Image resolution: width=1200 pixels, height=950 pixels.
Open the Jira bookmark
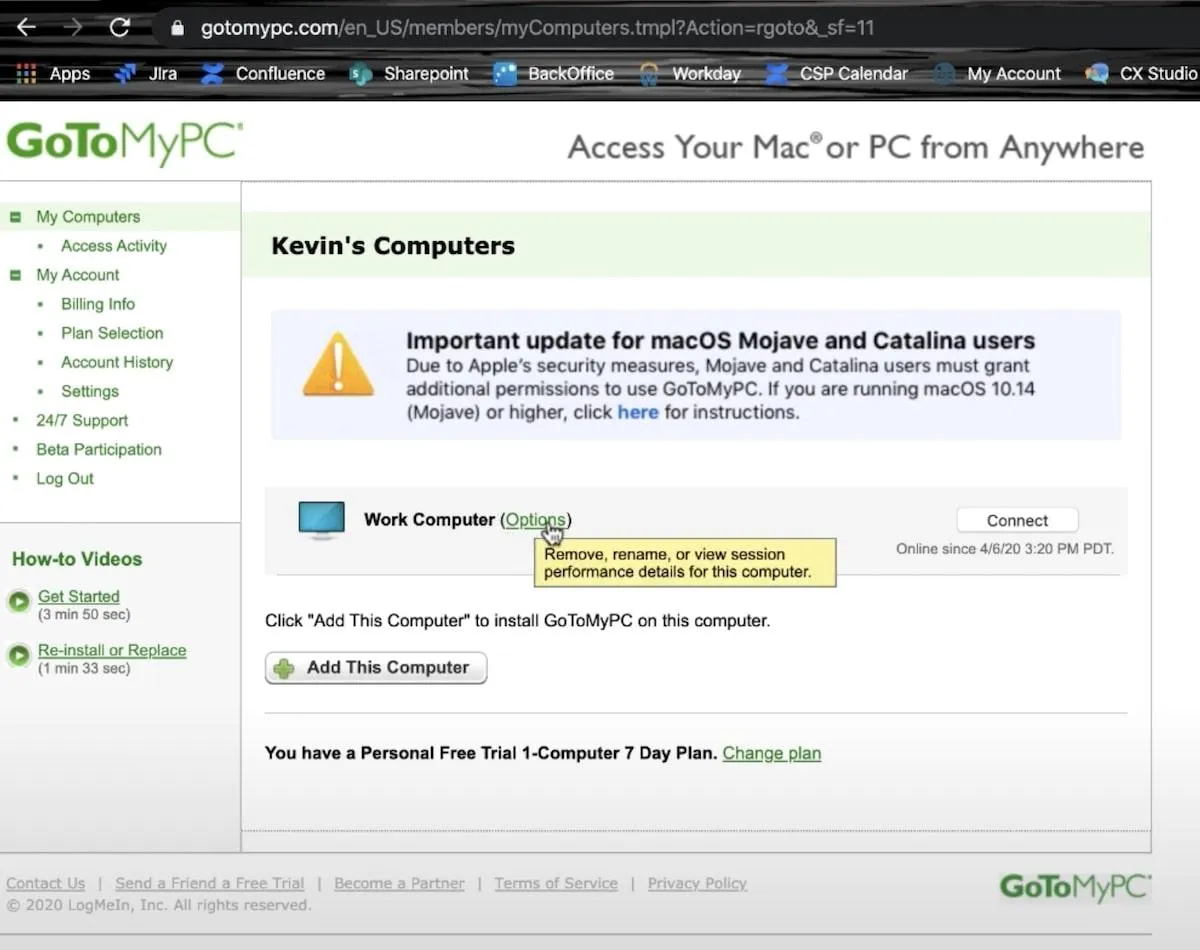pyautogui.click(x=146, y=73)
